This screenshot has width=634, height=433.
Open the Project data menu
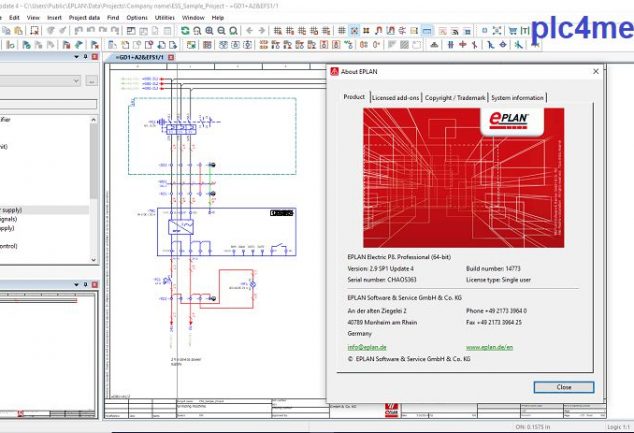[84, 17]
